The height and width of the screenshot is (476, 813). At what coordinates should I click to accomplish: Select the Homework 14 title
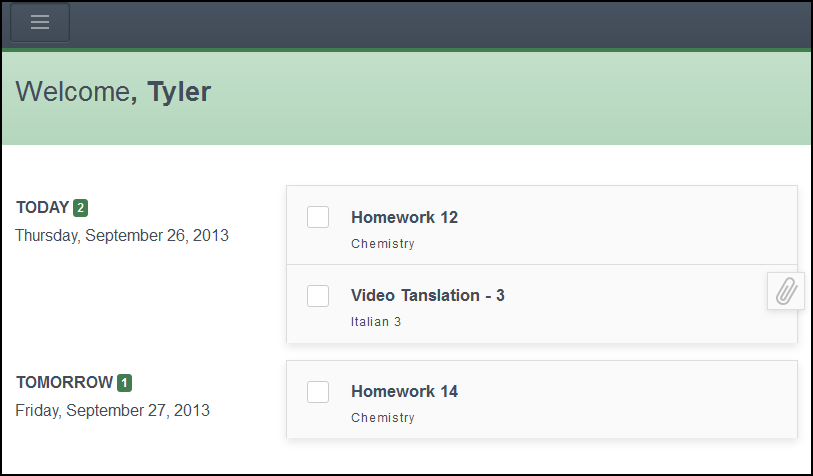coord(404,391)
